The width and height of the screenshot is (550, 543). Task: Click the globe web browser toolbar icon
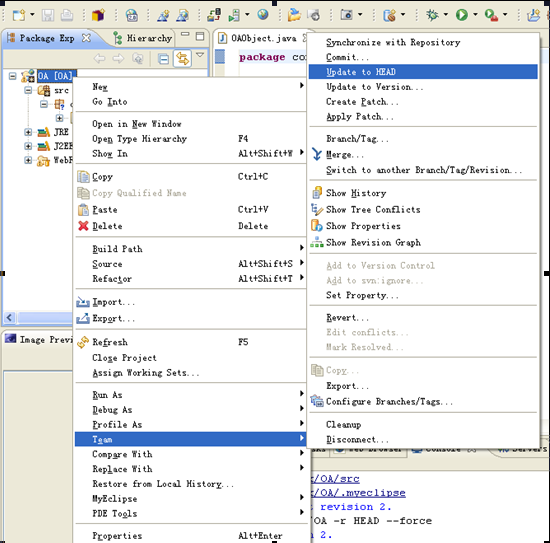click(263, 15)
